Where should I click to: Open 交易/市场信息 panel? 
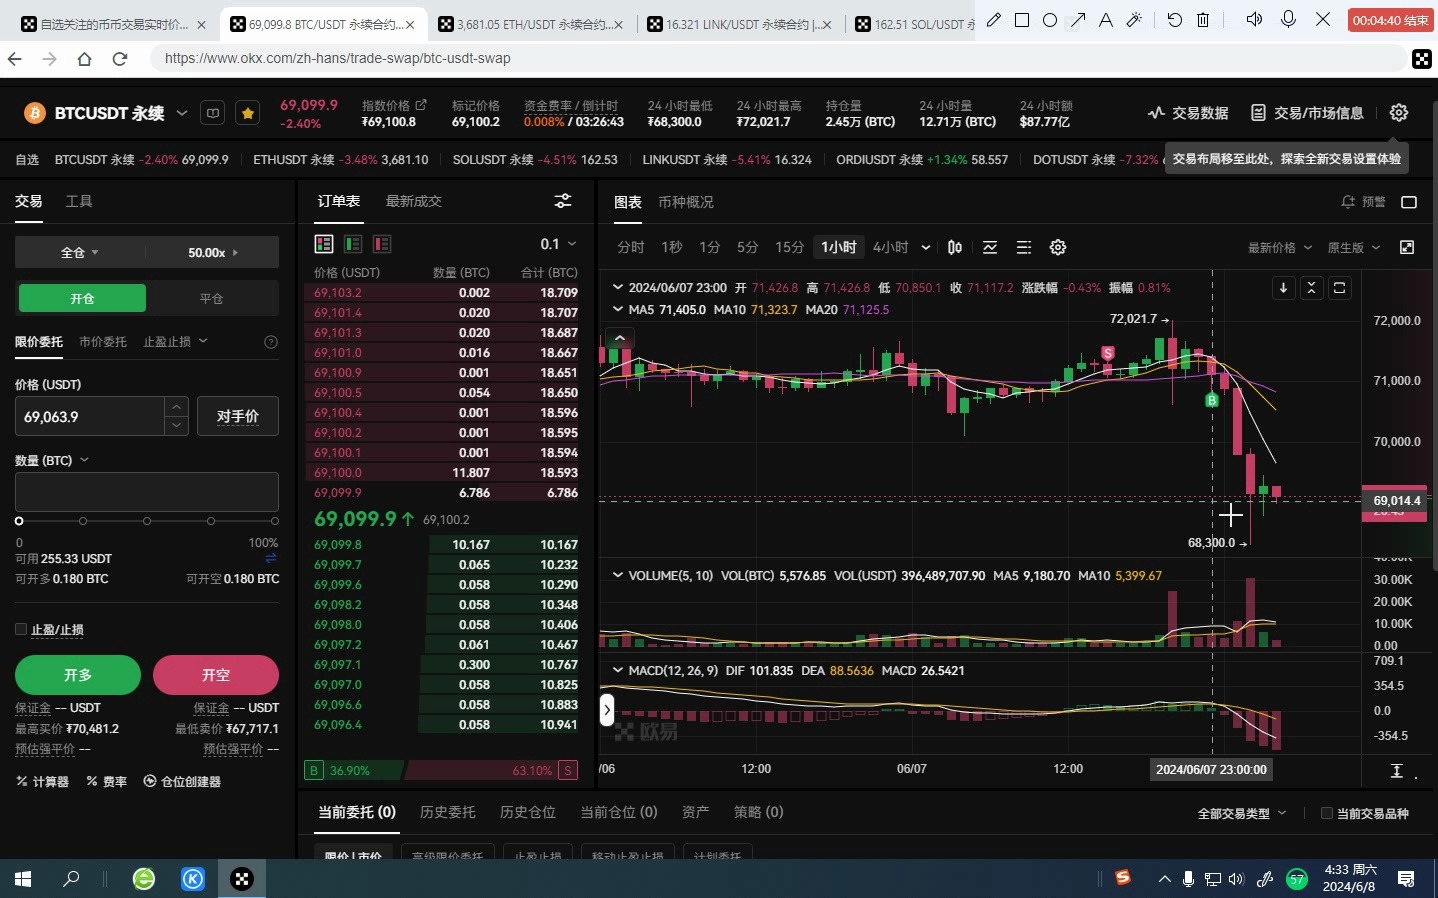point(1307,113)
